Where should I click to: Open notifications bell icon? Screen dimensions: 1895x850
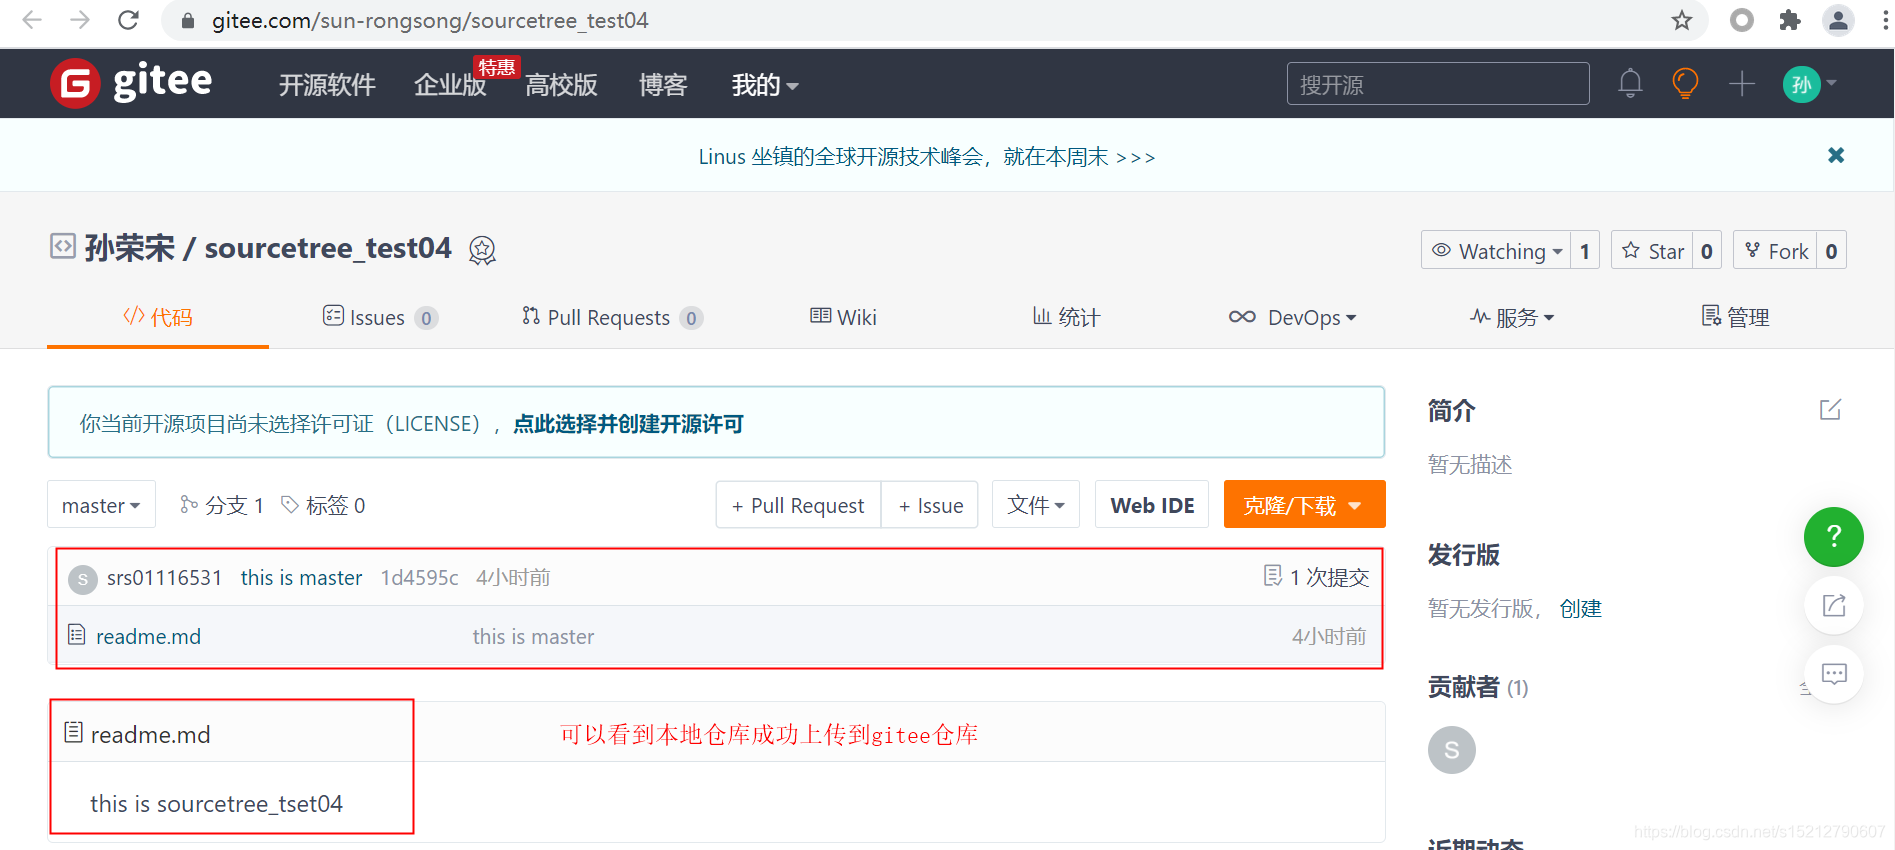click(x=1630, y=83)
